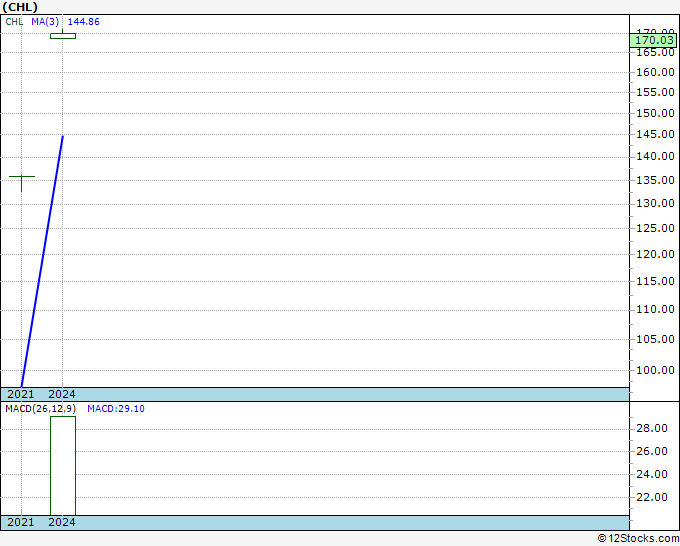680x546 pixels.
Task: Click the MA(3) indicator label
Action: click(45, 22)
